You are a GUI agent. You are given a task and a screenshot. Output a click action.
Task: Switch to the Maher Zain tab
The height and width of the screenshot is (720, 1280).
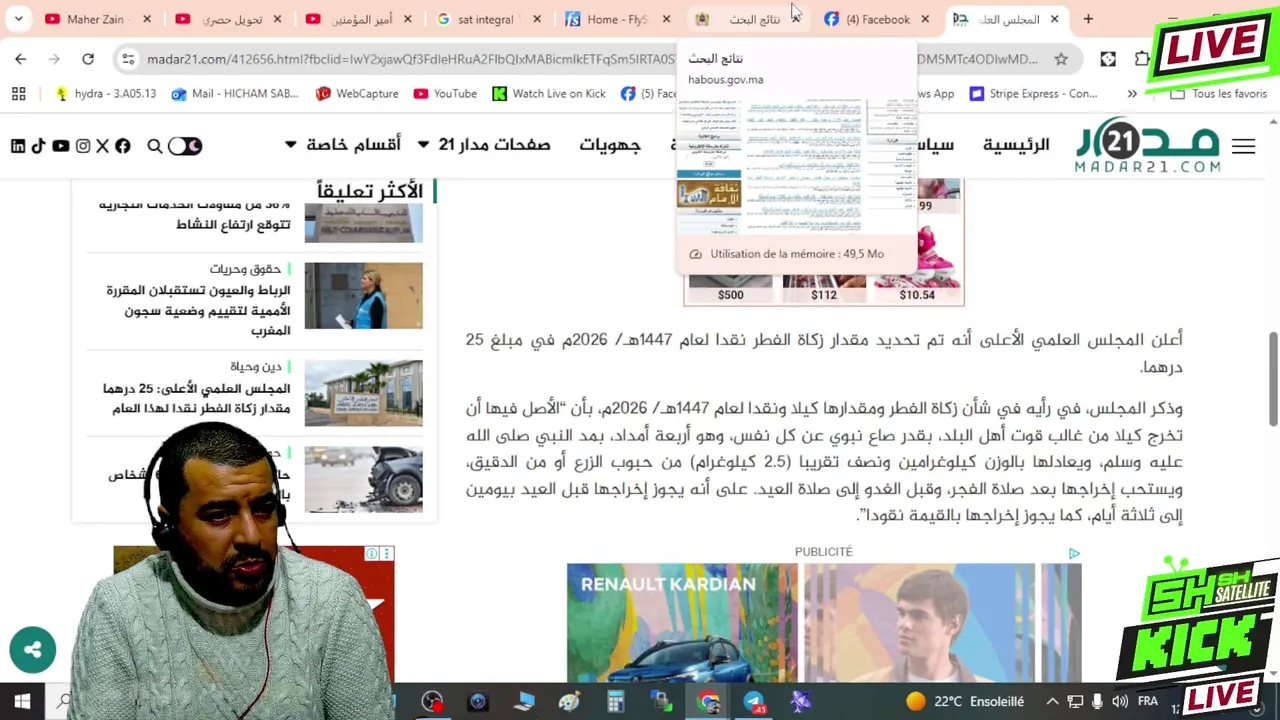(96, 19)
